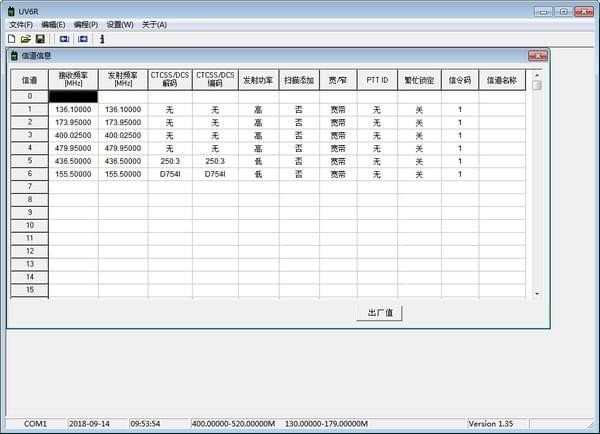Click the radio icon of channel info window
600x434 pixels.
pyautogui.click(x=14, y=56)
